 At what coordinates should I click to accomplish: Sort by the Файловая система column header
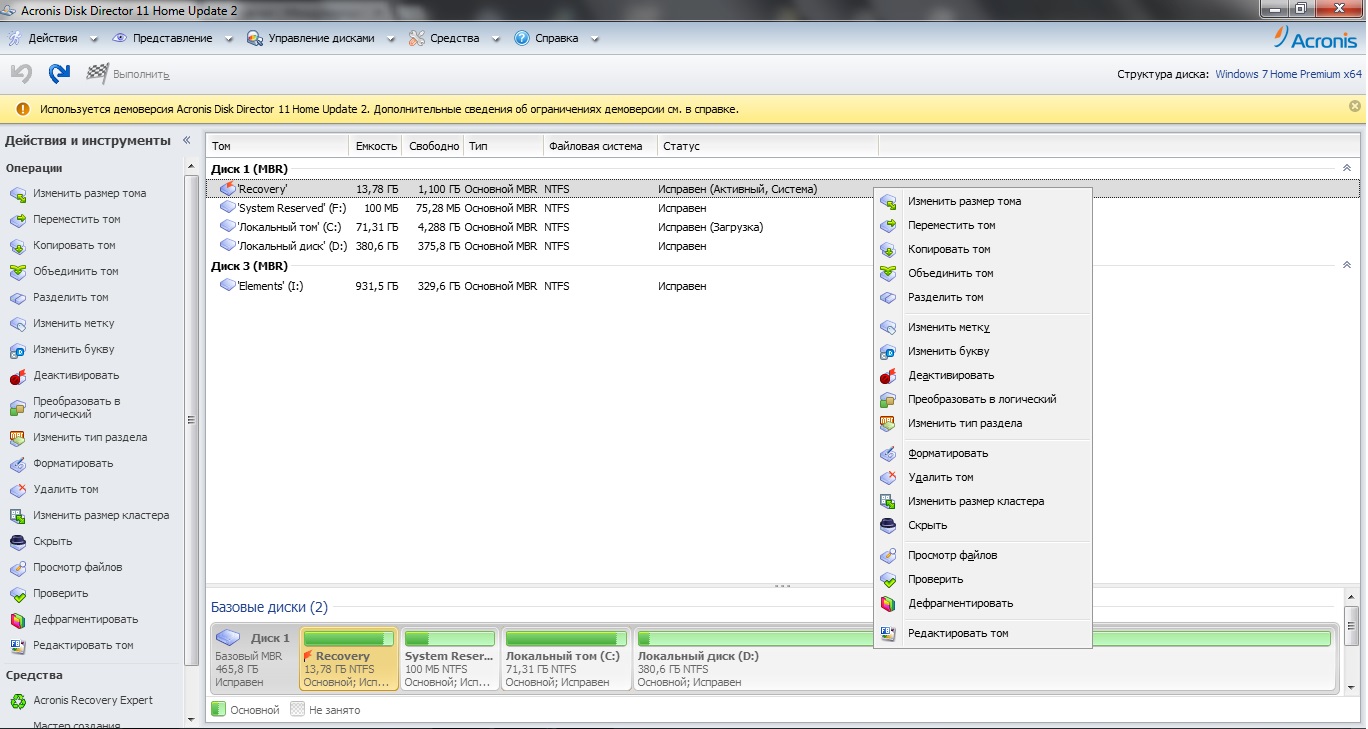(x=600, y=146)
